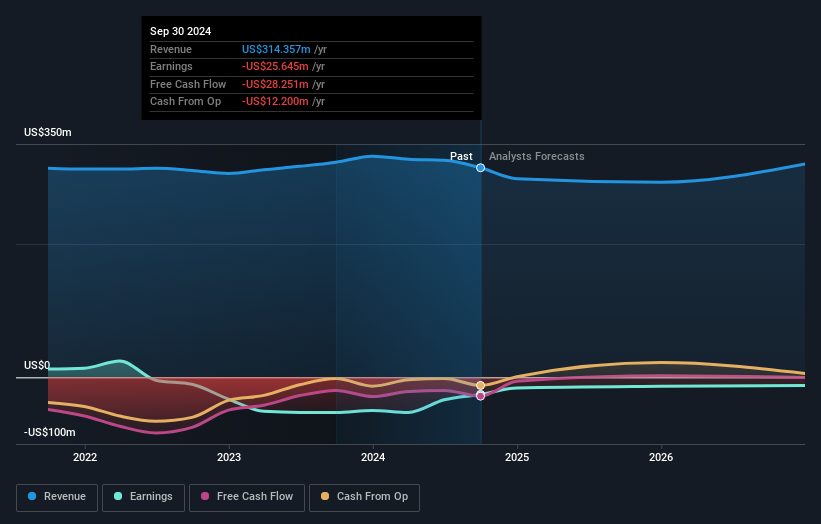Toggle the Revenue legend series
The width and height of the screenshot is (821, 524).
tap(57, 497)
